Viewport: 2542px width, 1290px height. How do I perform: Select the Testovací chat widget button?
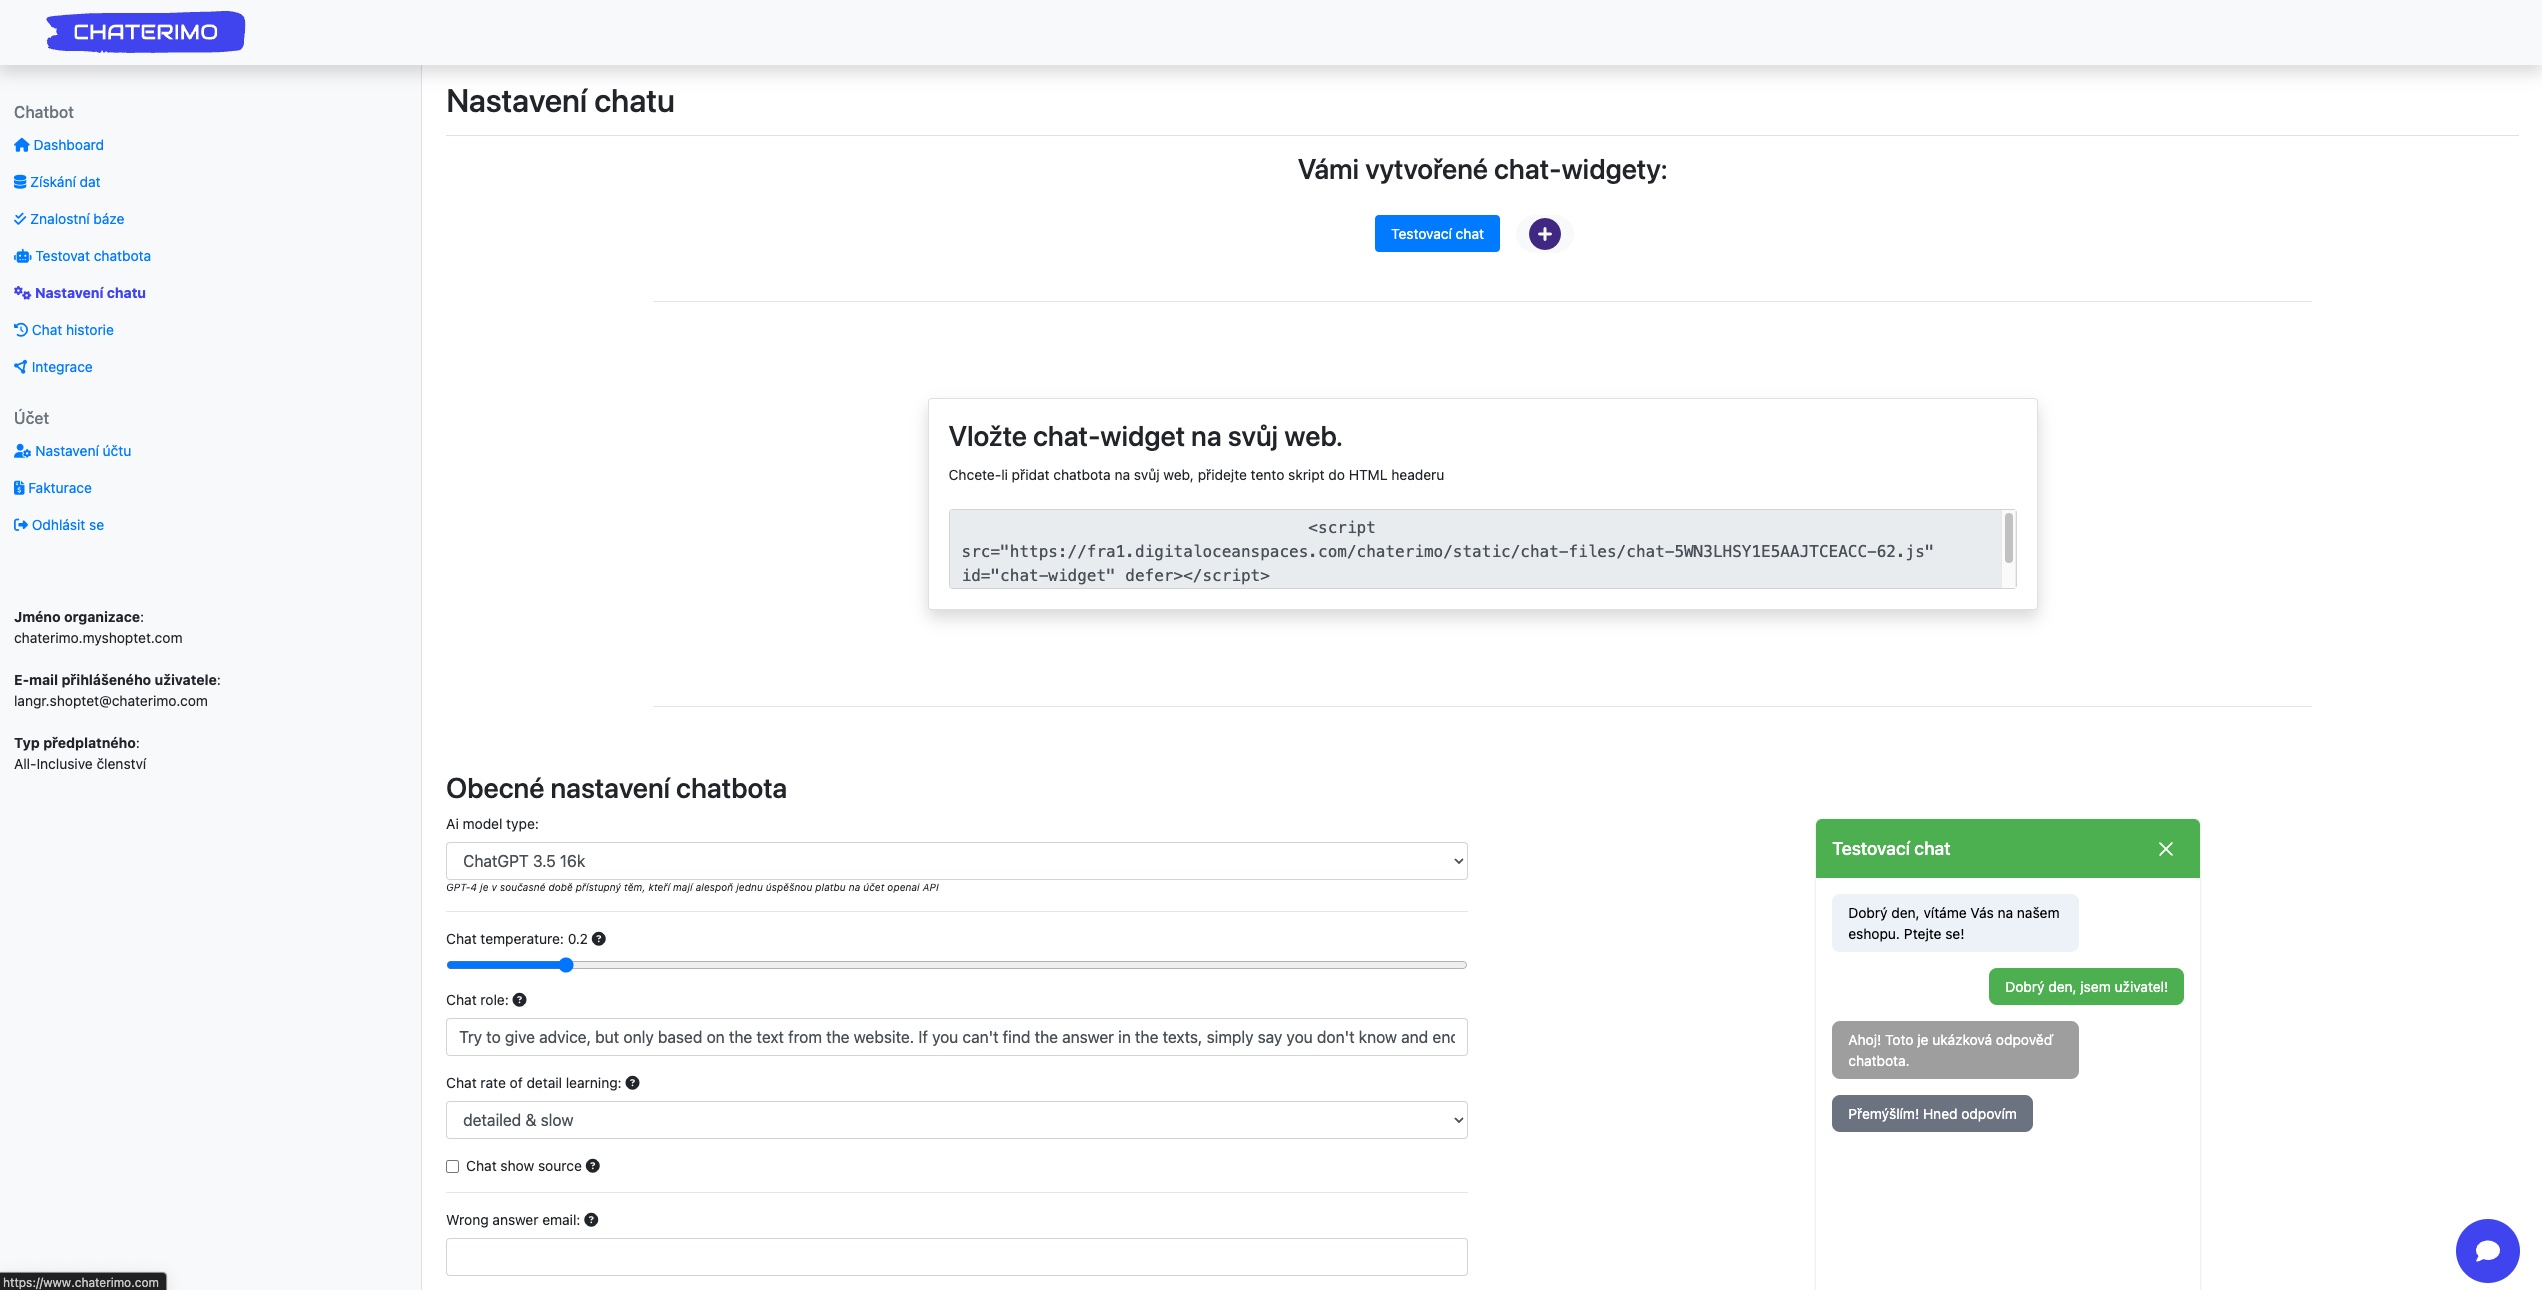point(1437,234)
